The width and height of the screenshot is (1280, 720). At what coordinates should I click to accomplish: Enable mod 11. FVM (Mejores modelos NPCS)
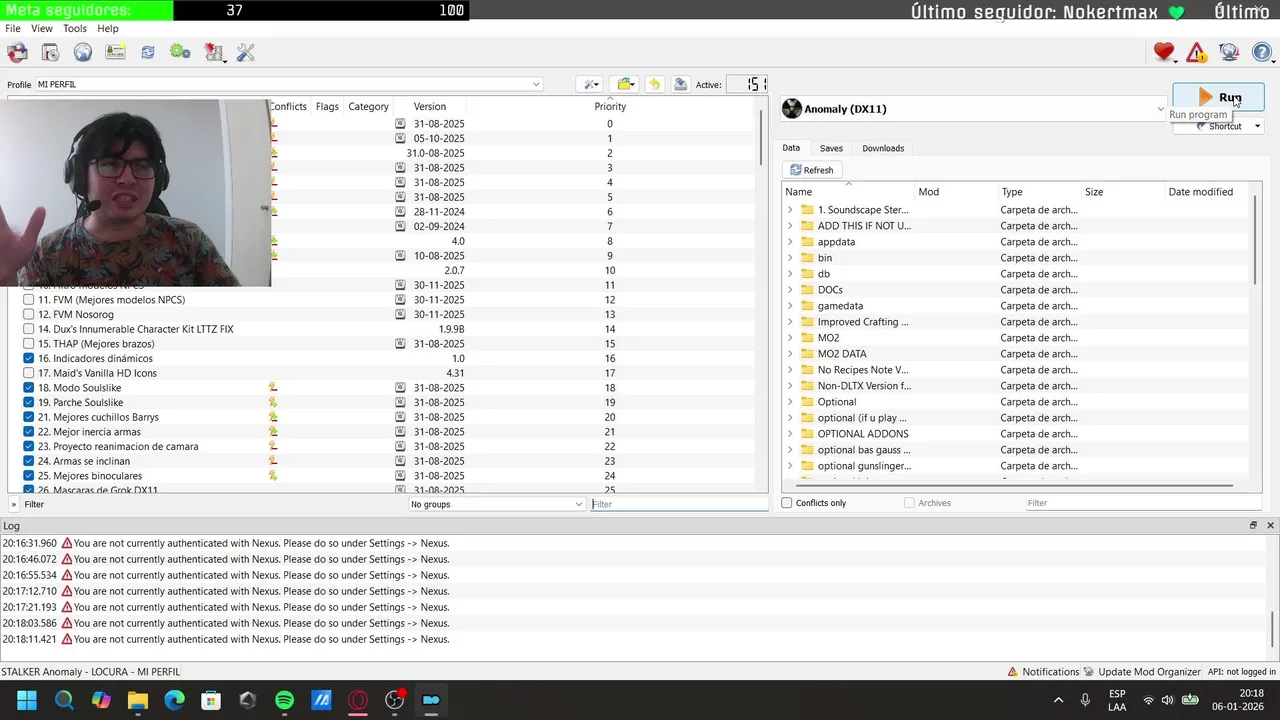click(x=29, y=300)
